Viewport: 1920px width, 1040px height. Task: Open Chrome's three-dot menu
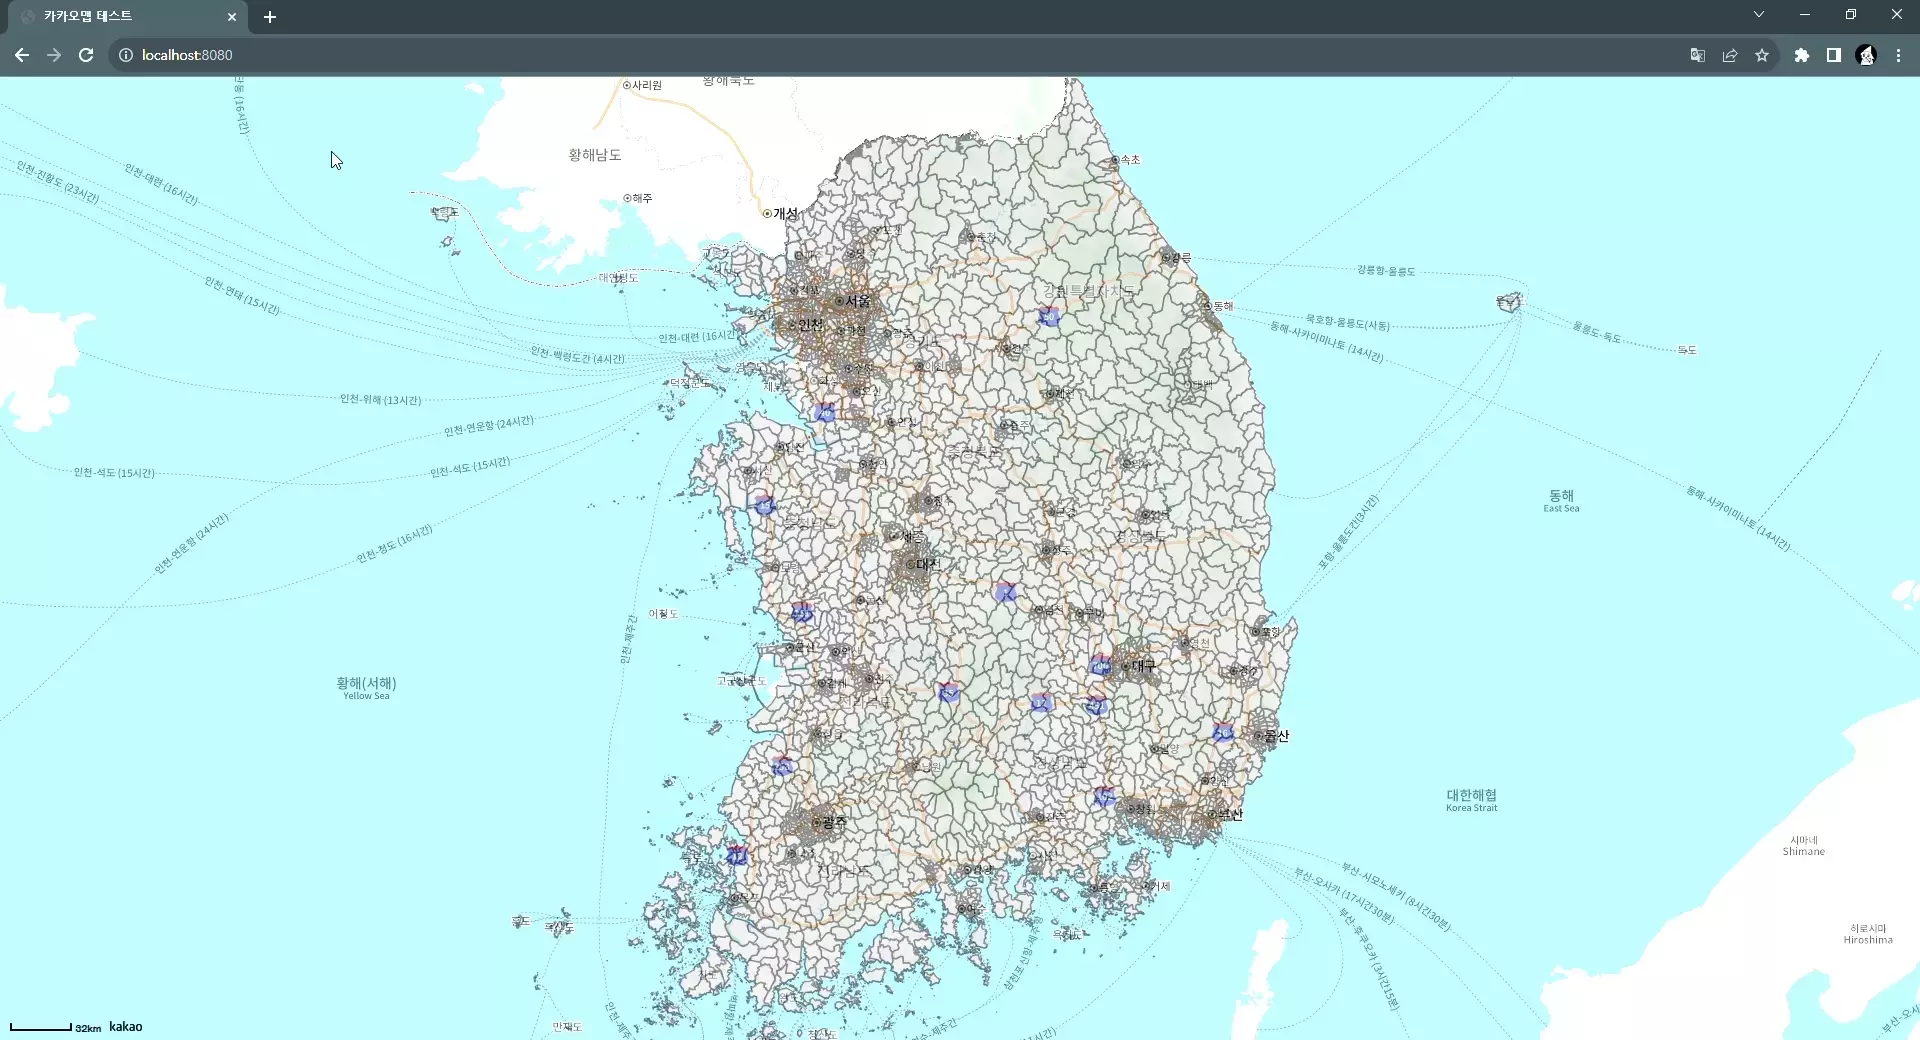[x=1898, y=55]
